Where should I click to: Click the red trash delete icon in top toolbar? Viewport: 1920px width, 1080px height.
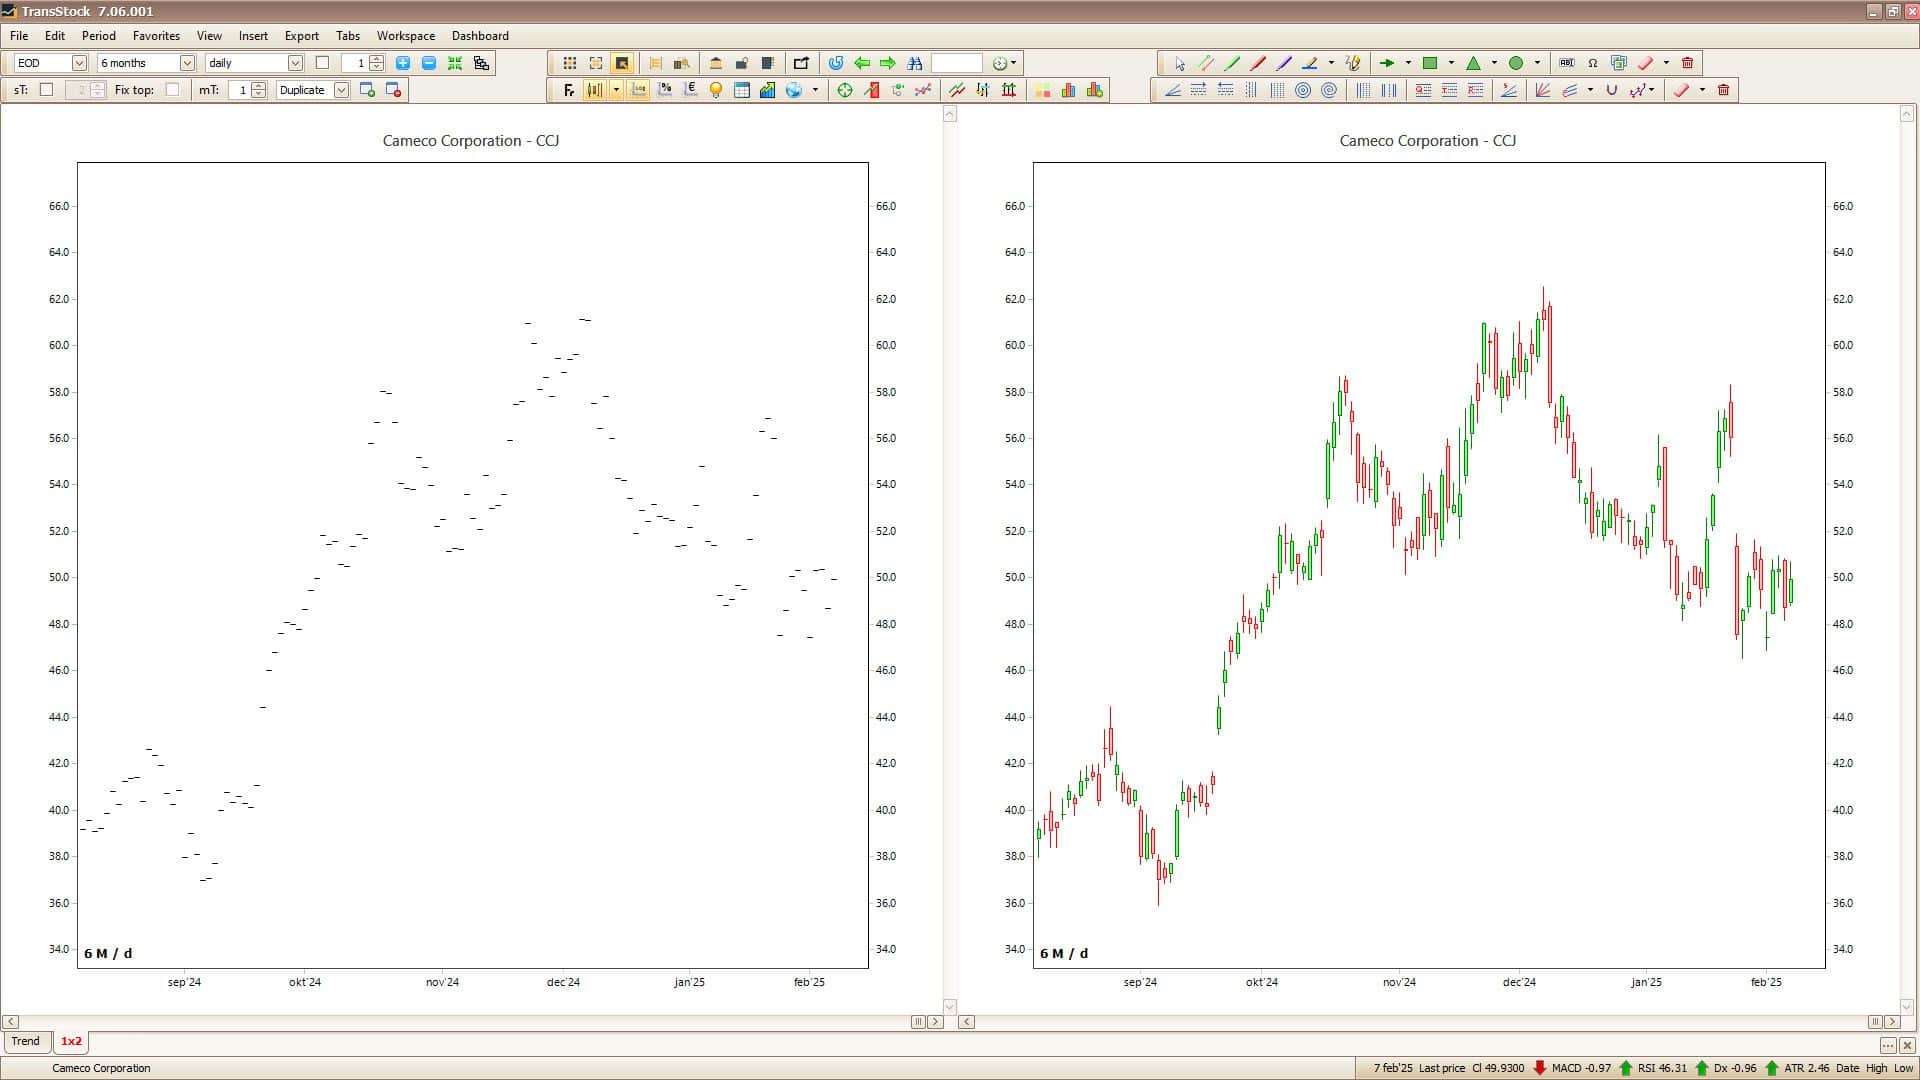(x=1688, y=63)
